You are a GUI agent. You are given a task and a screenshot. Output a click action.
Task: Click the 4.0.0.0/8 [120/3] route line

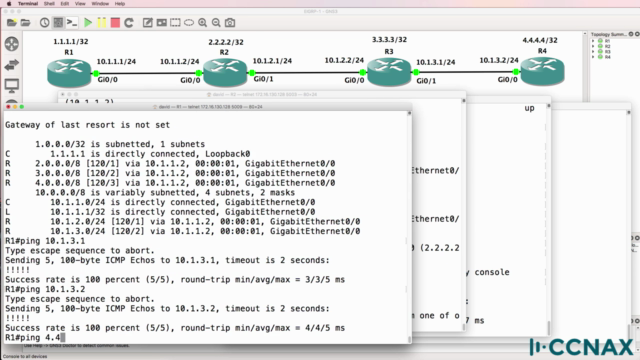(x=170, y=183)
